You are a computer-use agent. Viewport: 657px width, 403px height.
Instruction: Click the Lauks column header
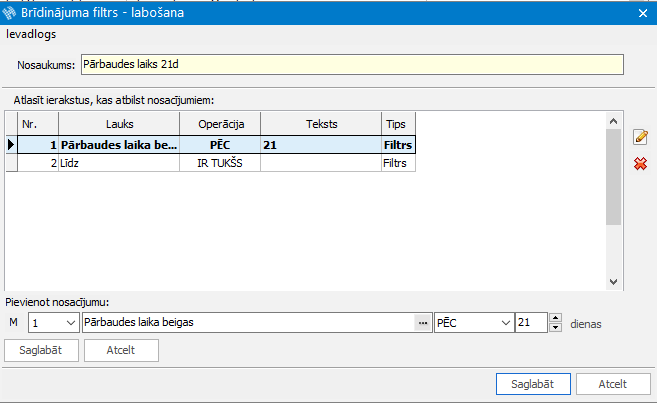tap(119, 124)
